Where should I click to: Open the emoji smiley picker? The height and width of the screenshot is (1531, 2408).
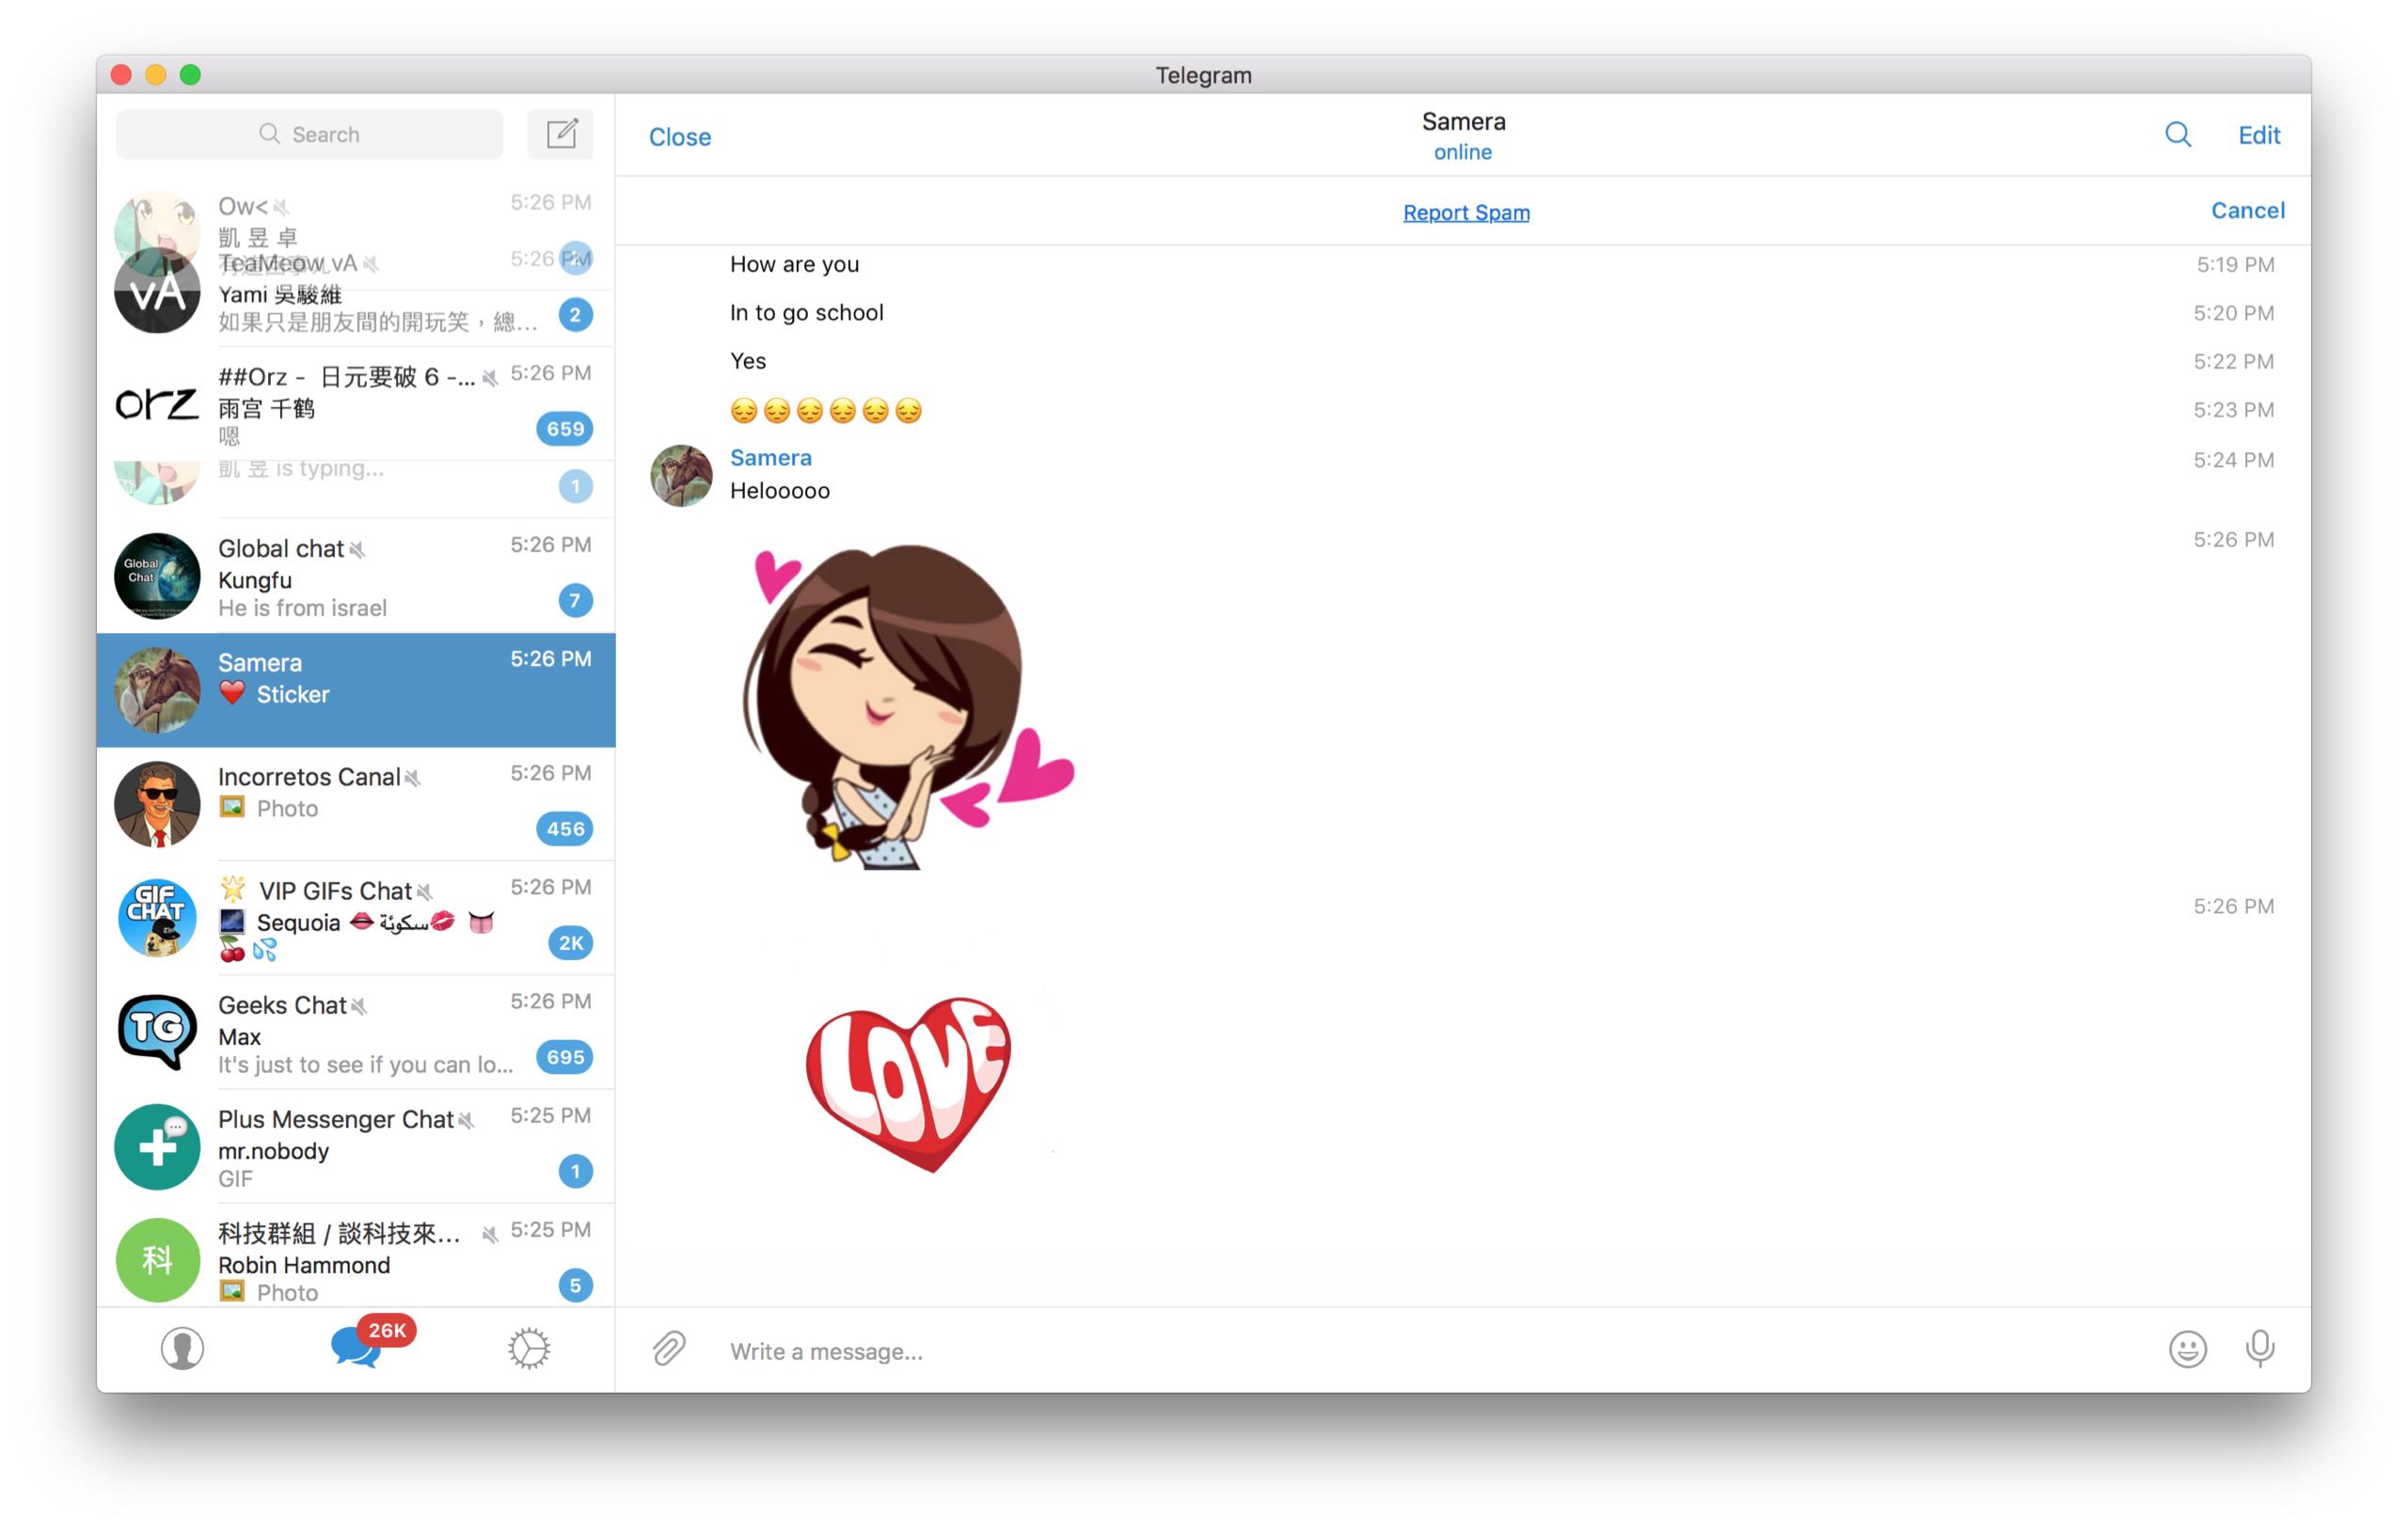coord(2187,1349)
